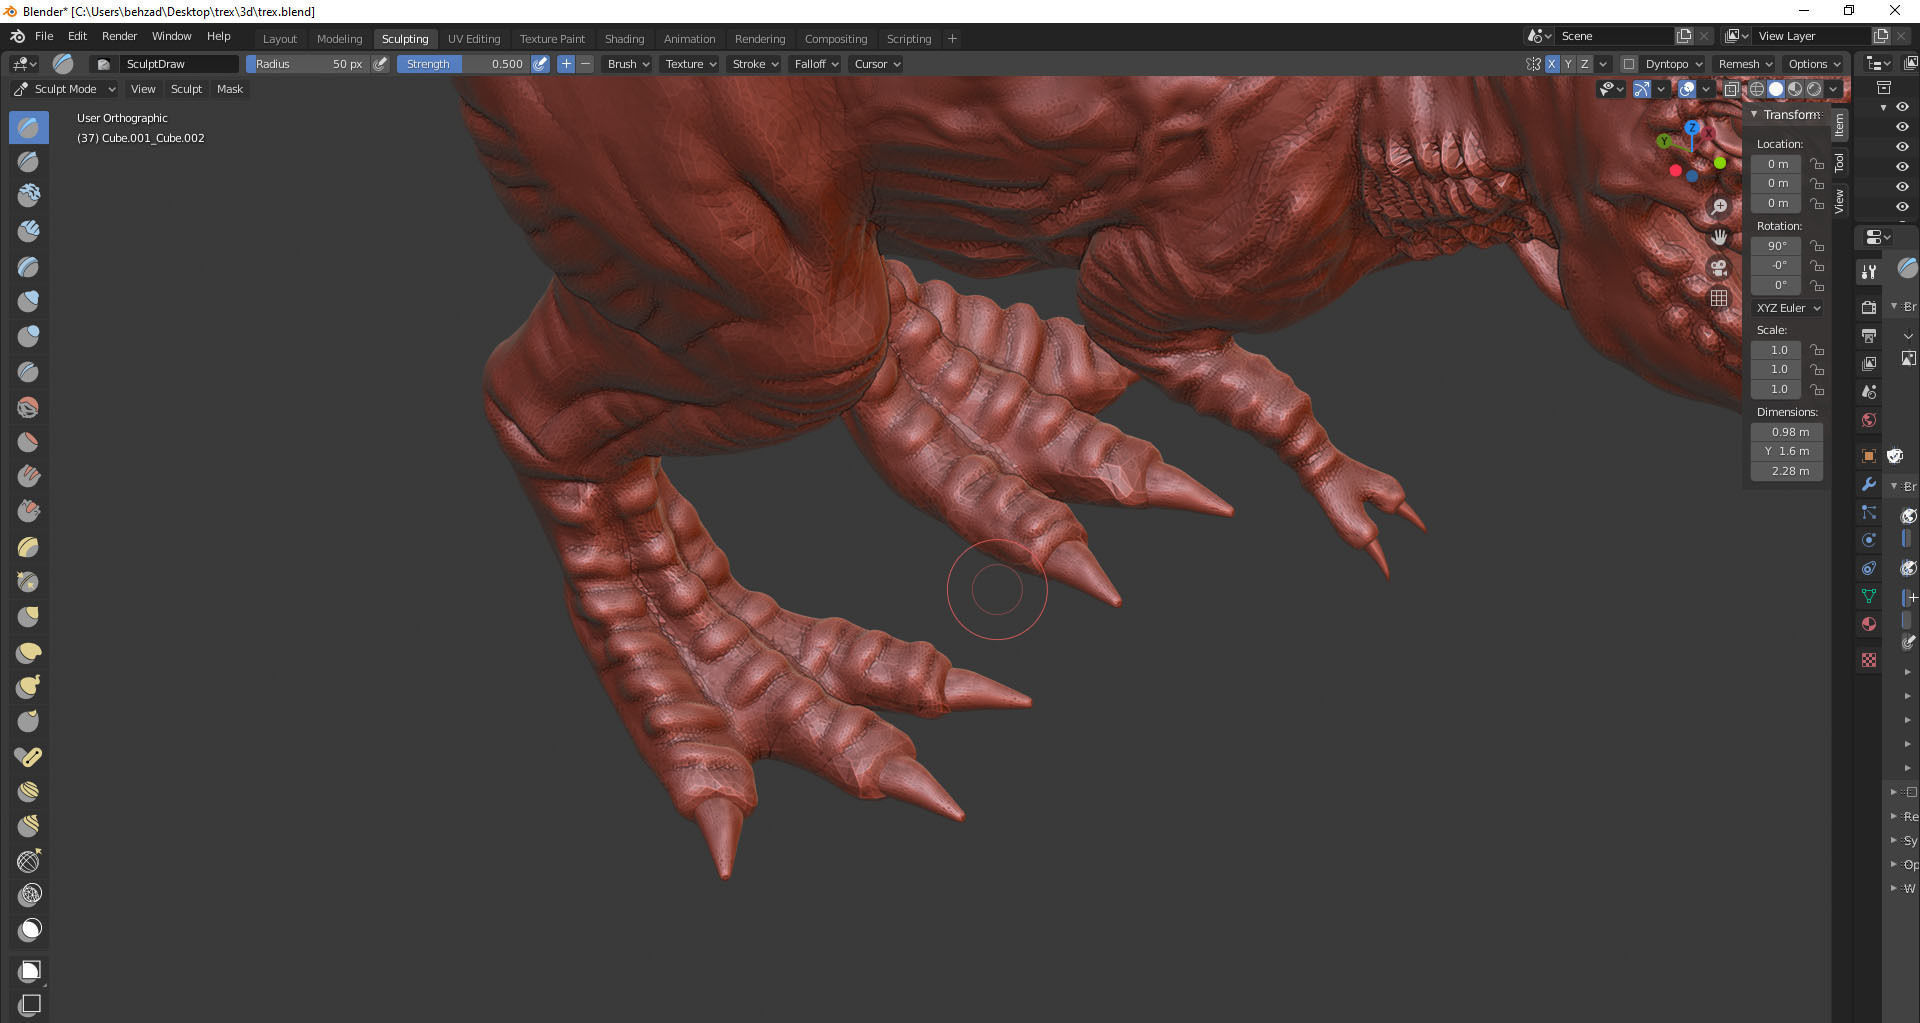The image size is (1920, 1023).
Task: Open Render properties tab
Action: coord(1868,307)
